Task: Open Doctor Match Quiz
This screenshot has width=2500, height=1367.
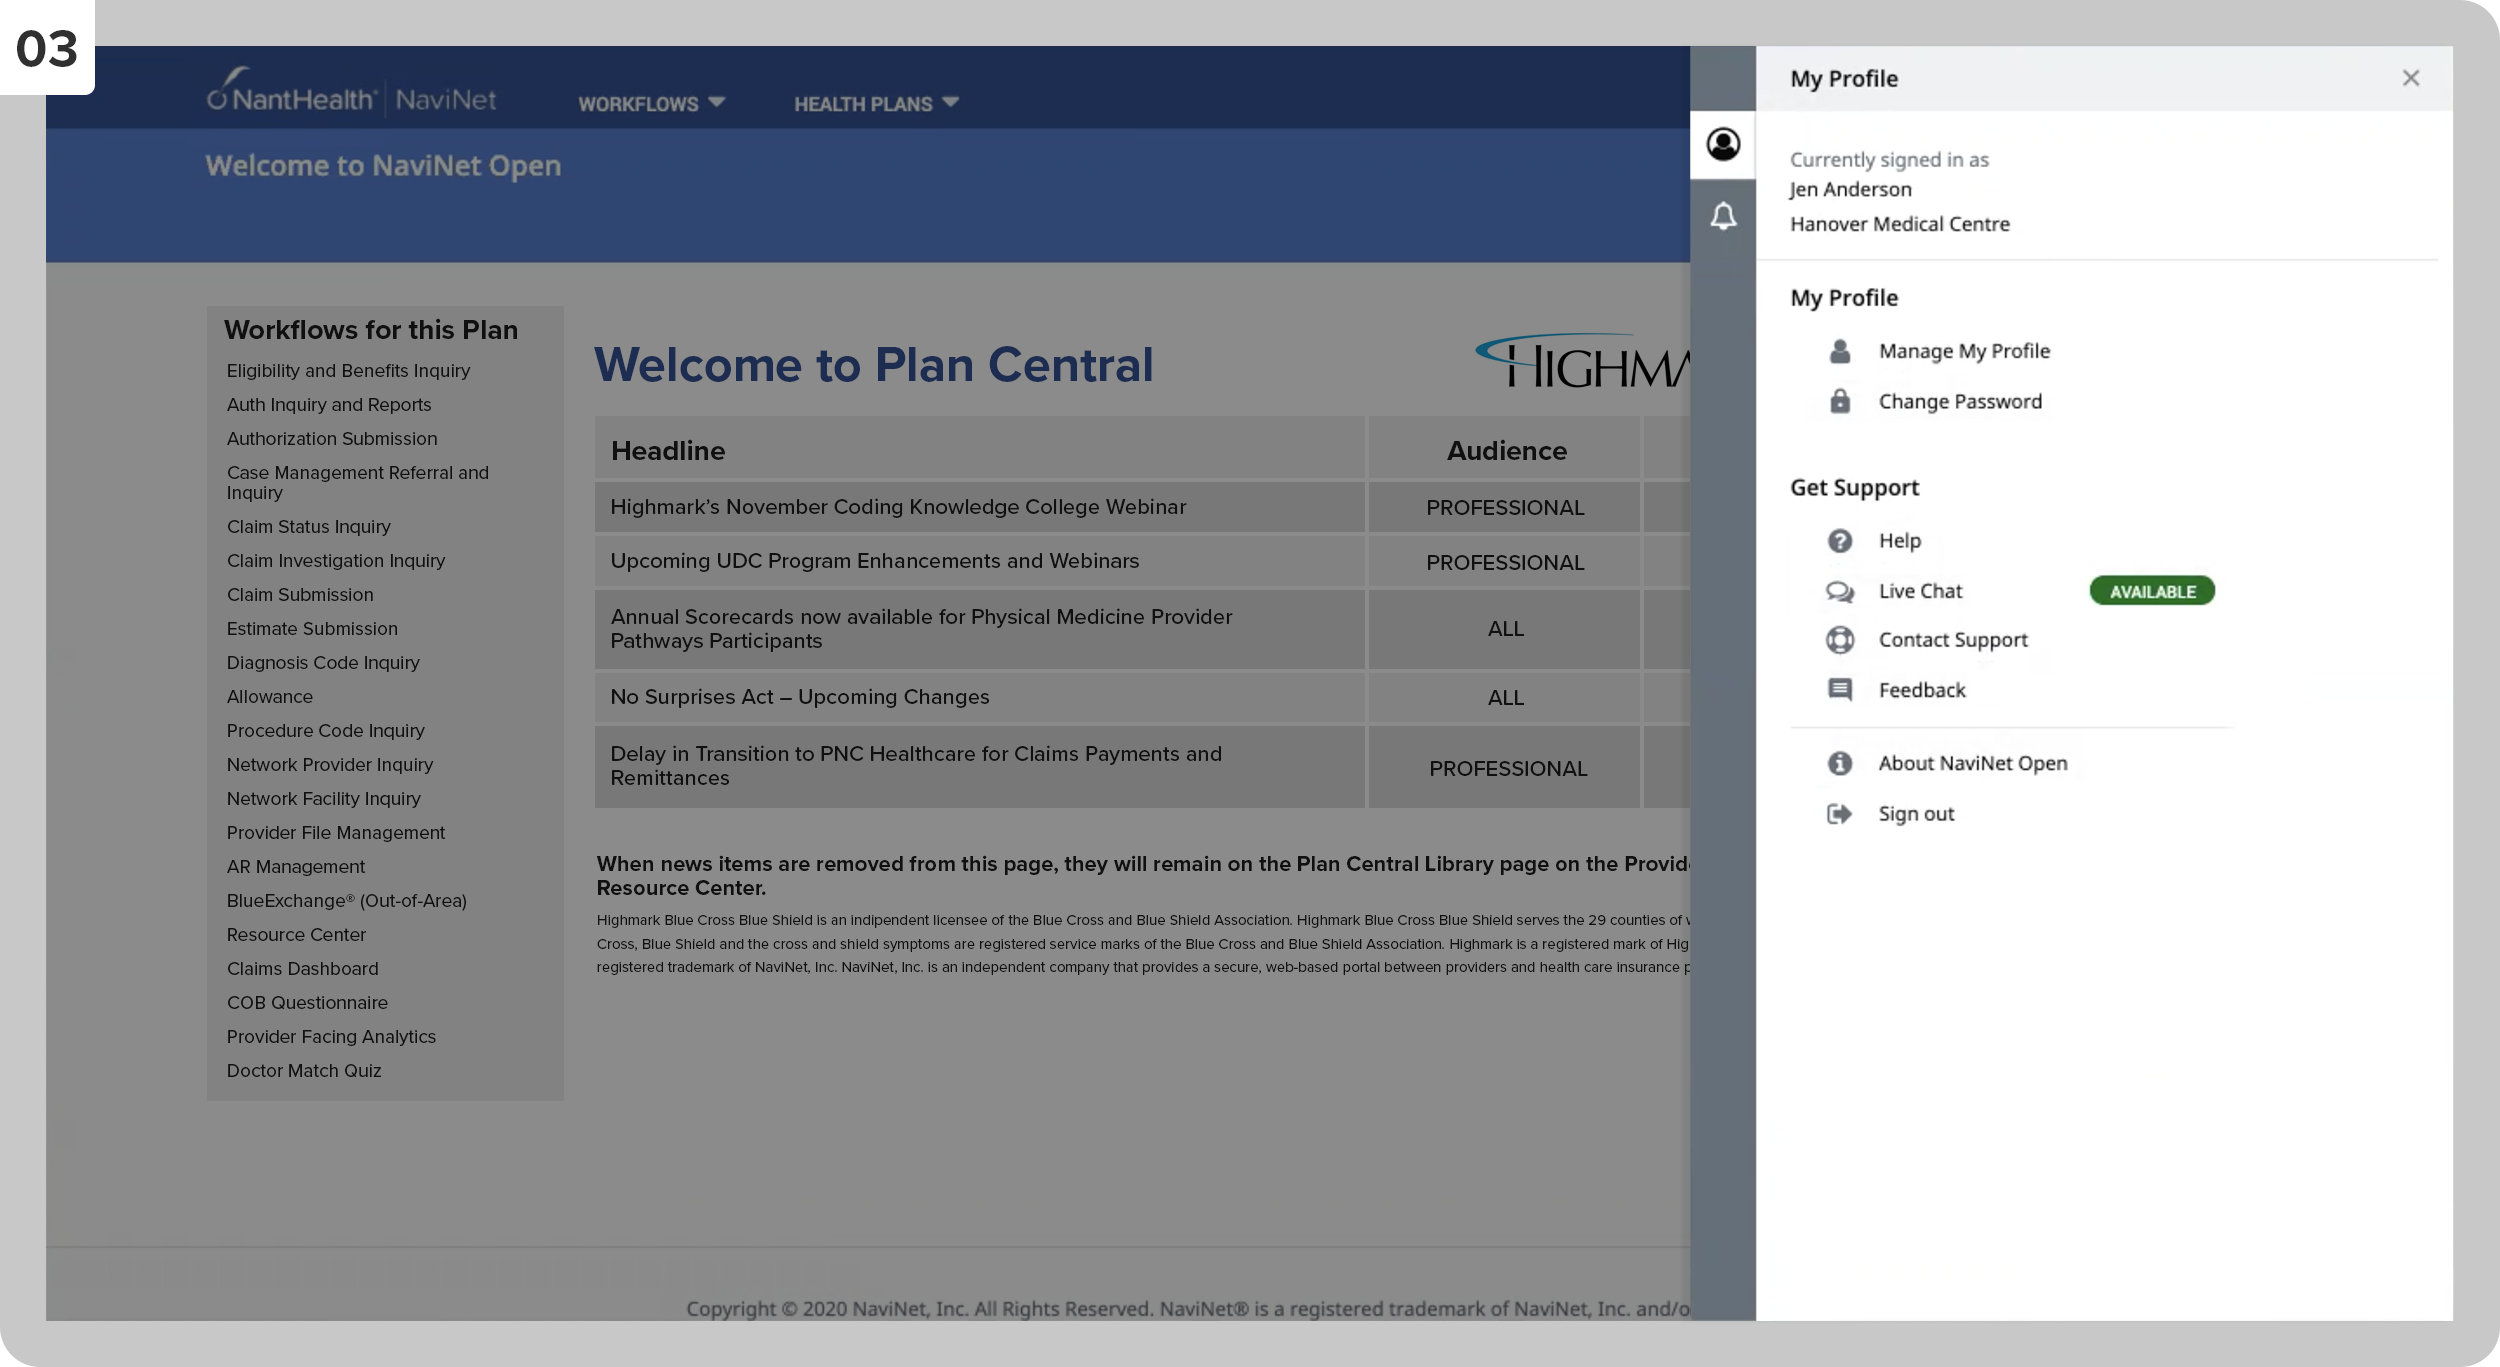Action: (304, 1071)
